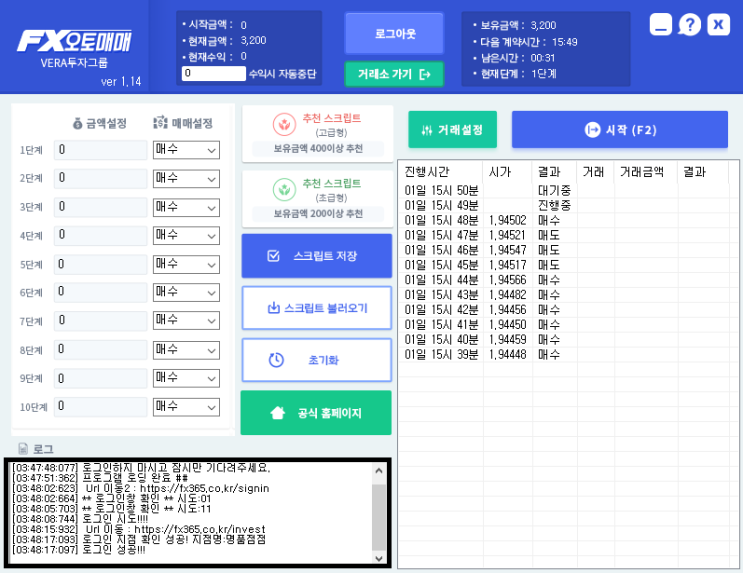Click the 7단계 amount input field

point(100,320)
